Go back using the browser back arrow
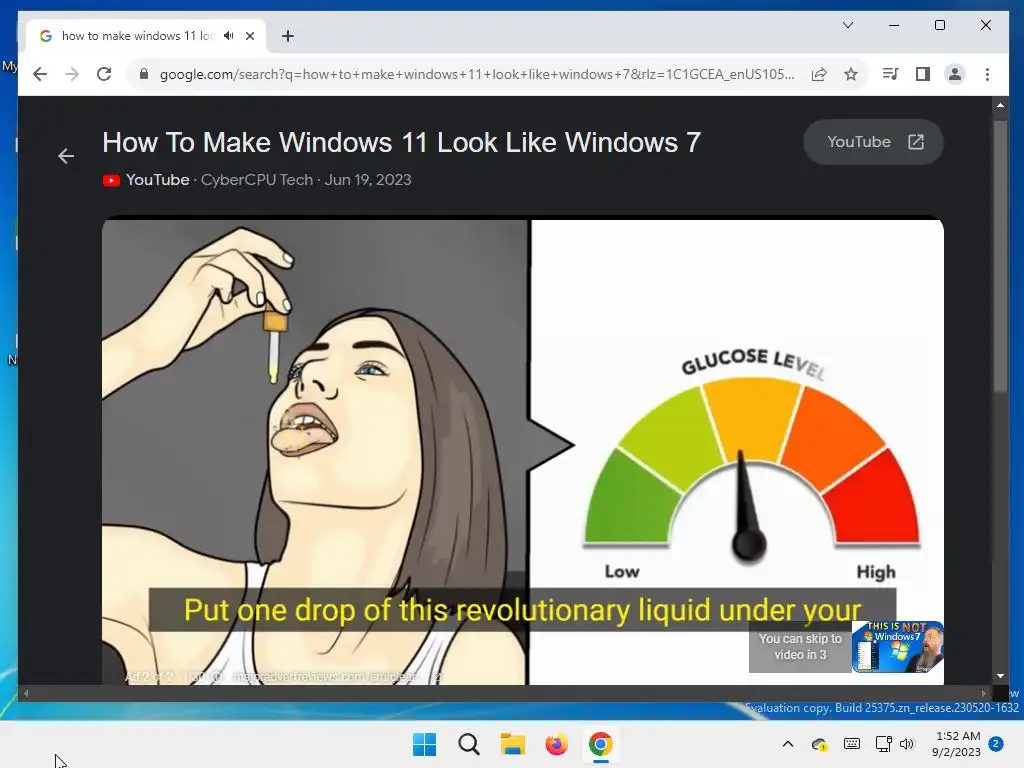This screenshot has width=1024, height=768. (x=40, y=74)
